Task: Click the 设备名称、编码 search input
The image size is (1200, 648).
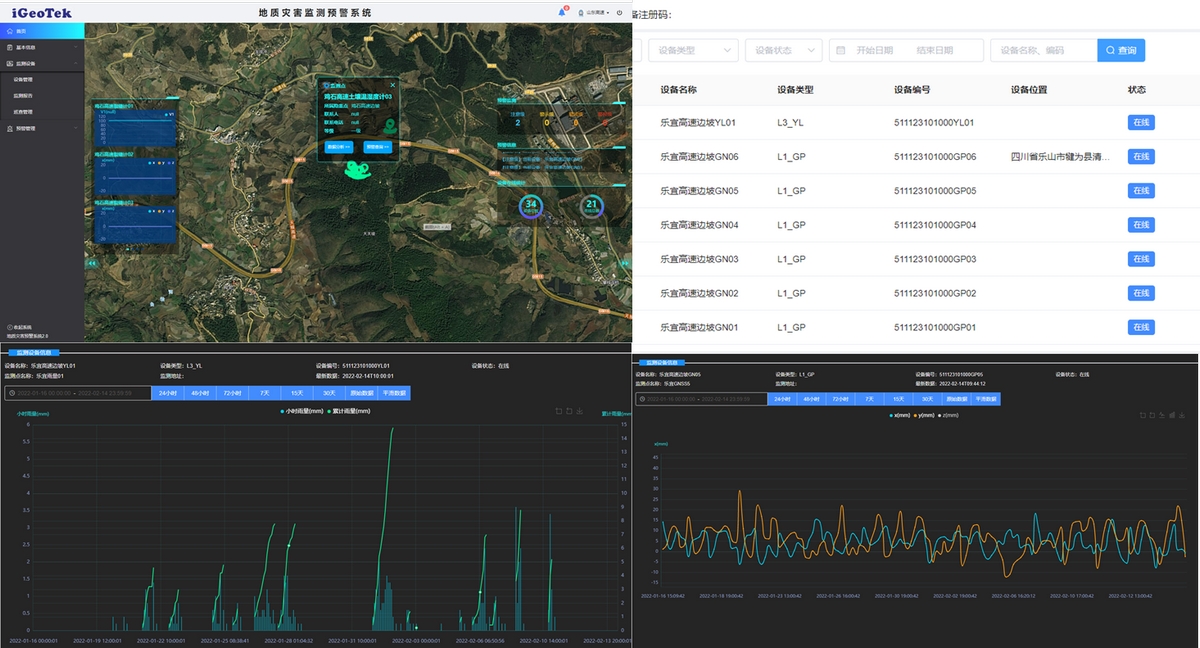Action: 1043,50
